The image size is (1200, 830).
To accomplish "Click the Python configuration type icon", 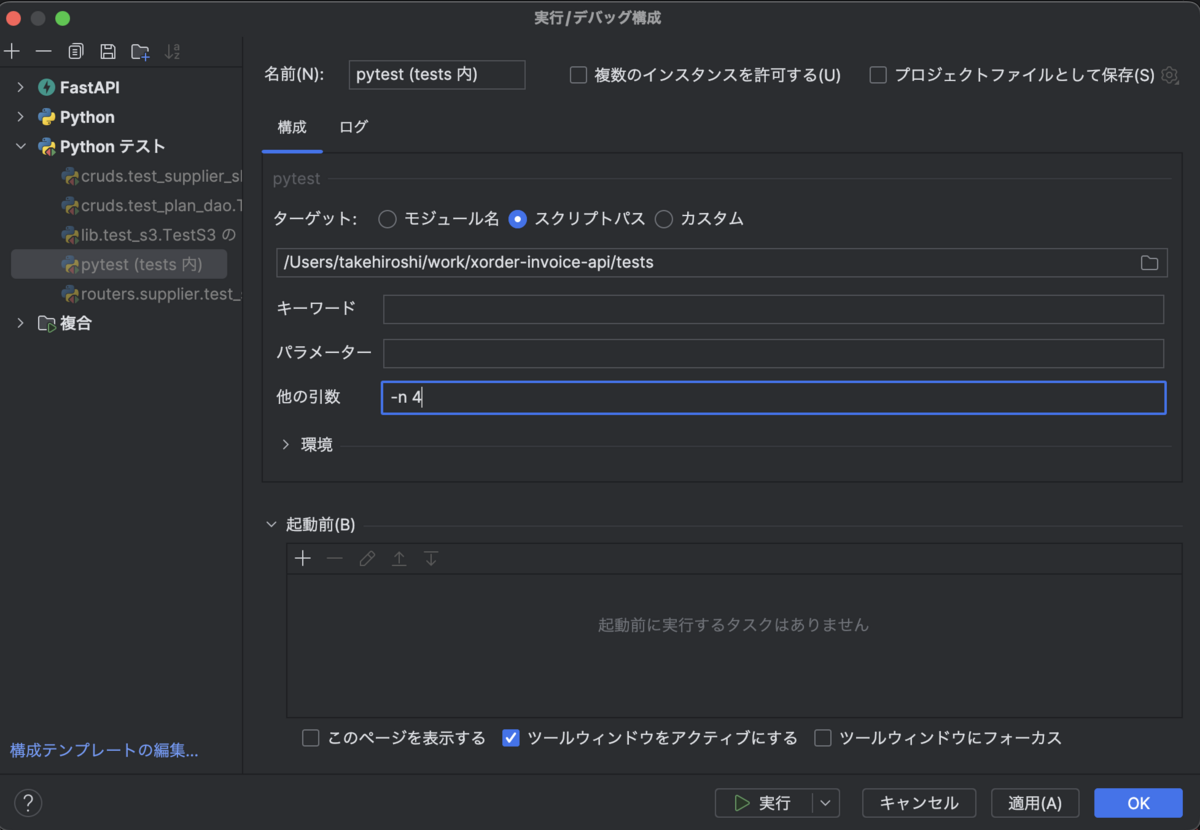I will pos(46,117).
